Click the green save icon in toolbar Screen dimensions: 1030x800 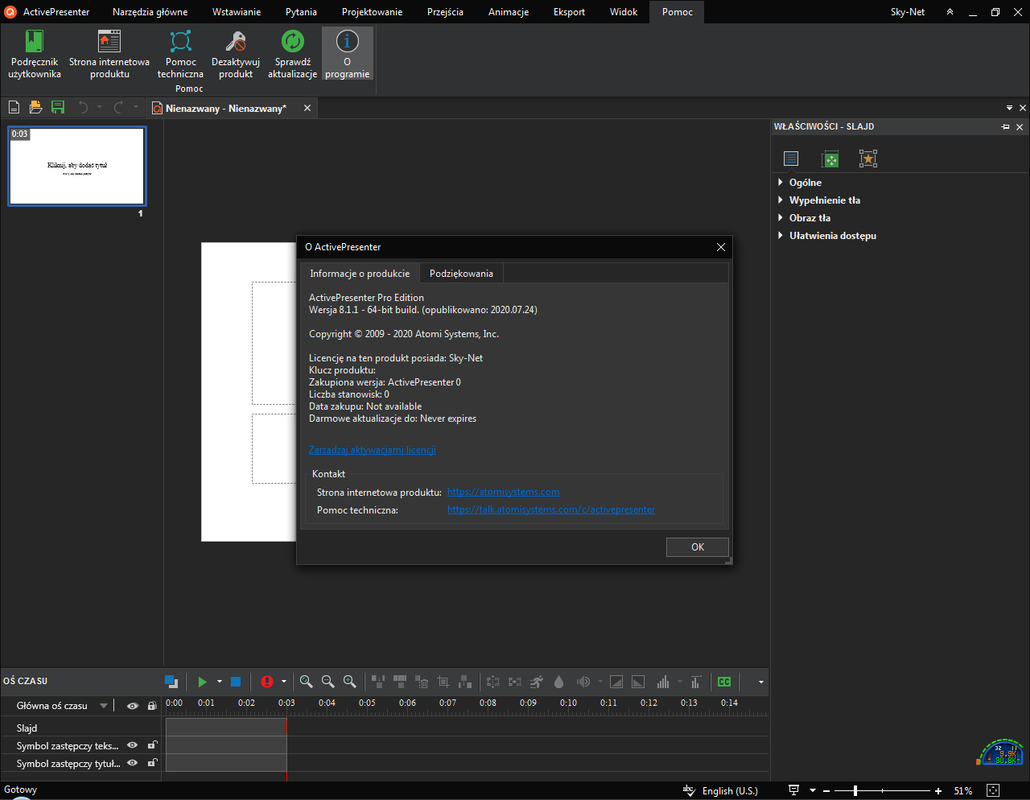click(x=58, y=108)
